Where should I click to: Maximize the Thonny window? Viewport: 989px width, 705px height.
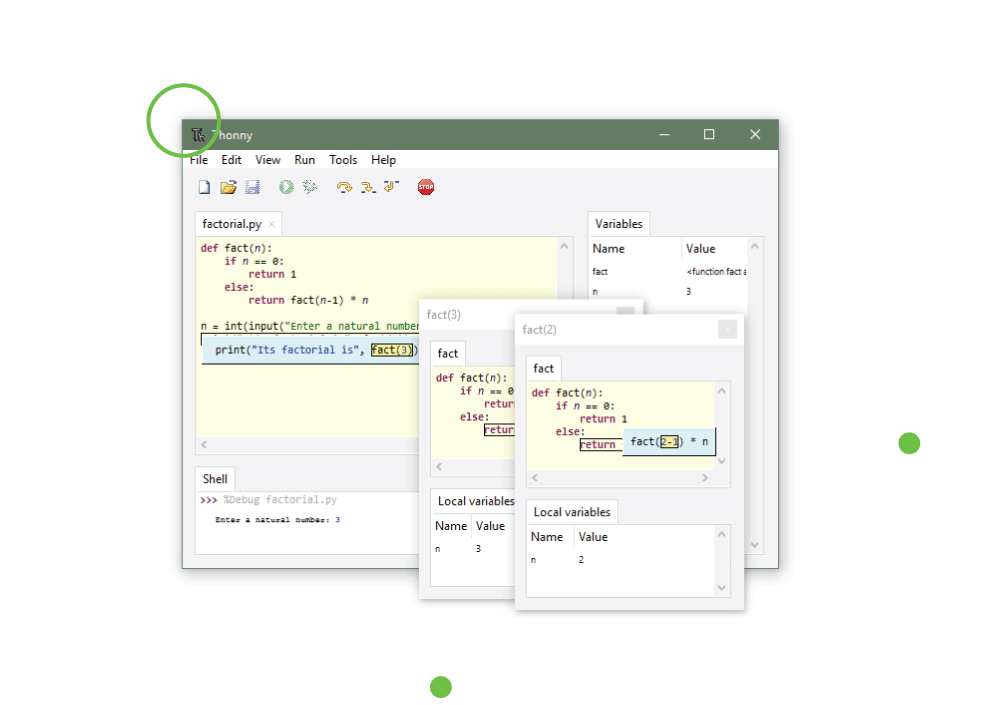point(709,134)
